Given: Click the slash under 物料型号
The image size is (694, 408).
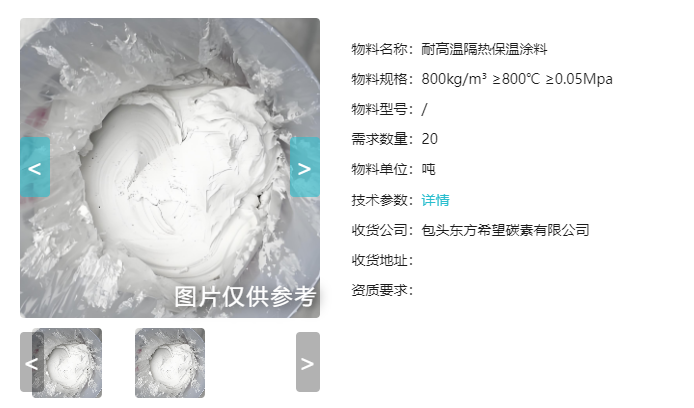Looking at the screenshot, I should point(424,109).
